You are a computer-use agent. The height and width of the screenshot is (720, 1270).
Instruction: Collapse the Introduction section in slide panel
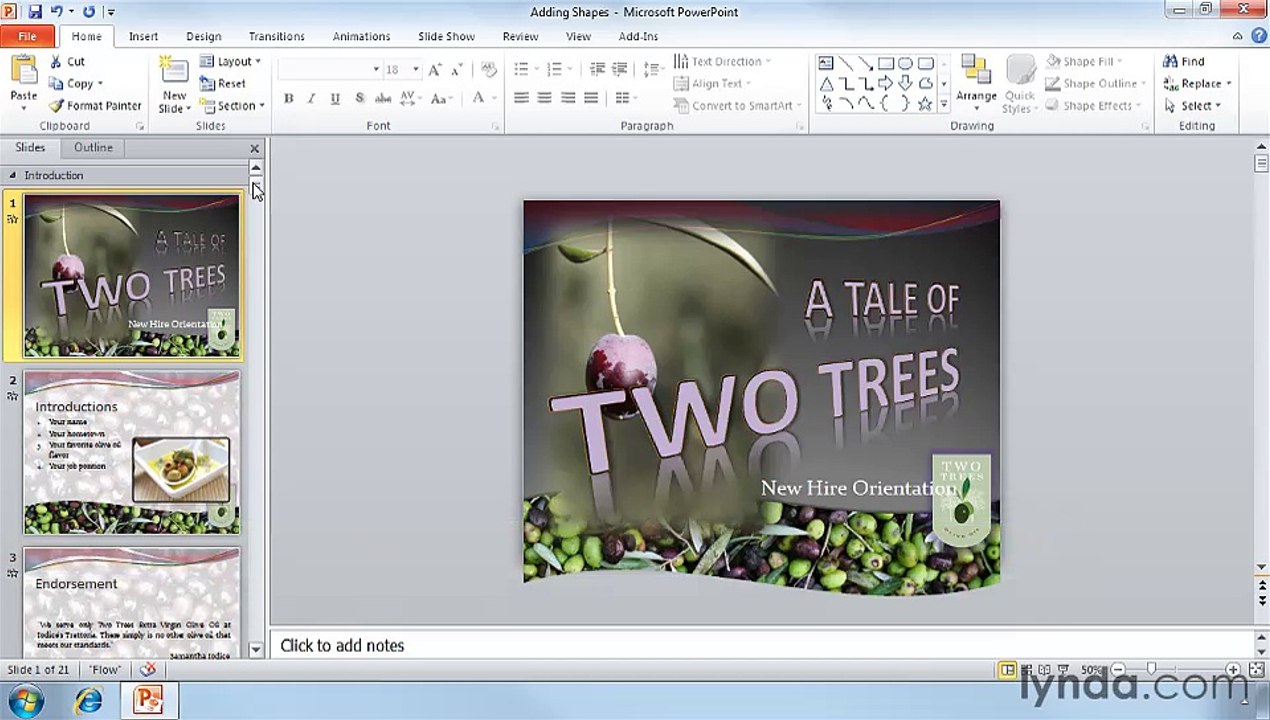pyautogui.click(x=13, y=175)
